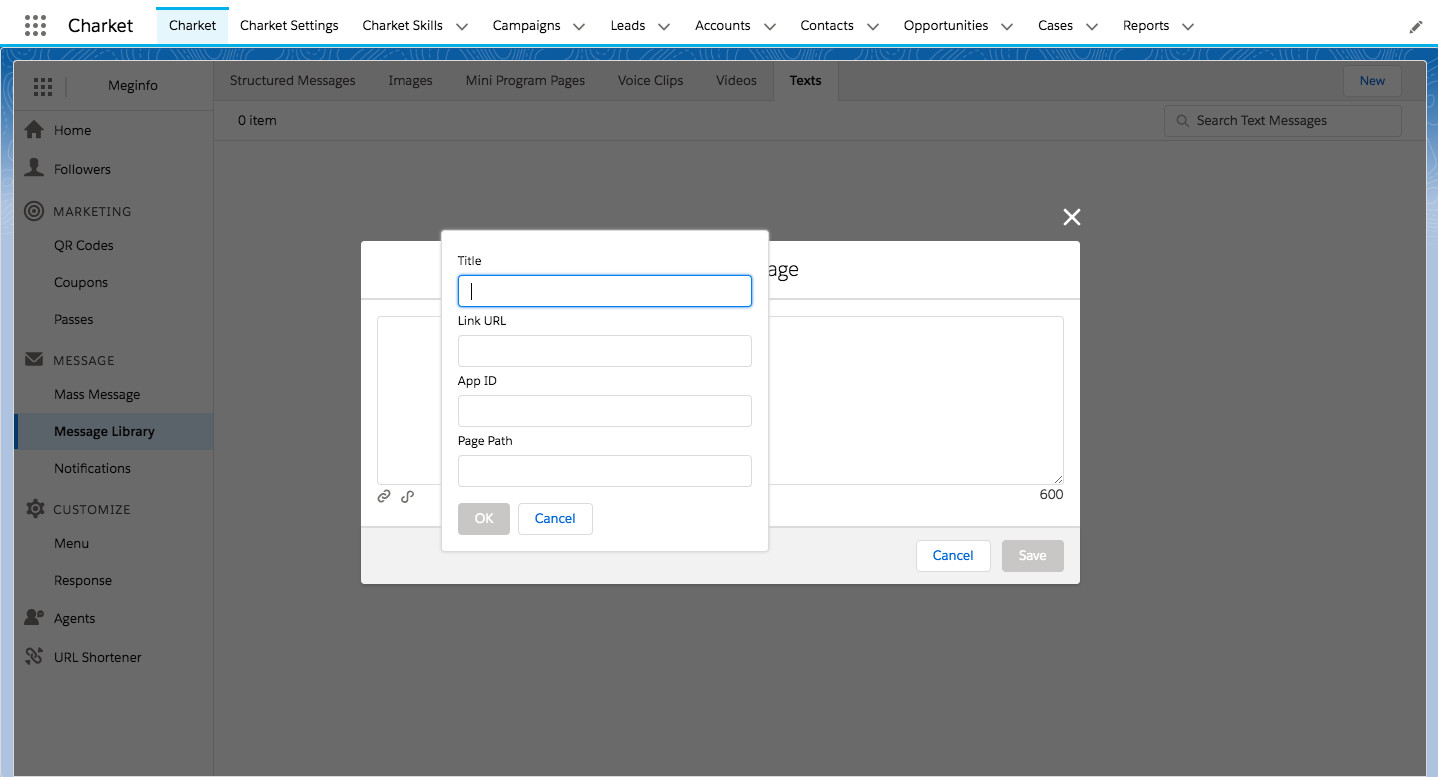Expand the Campaigns dropdown chevron
Viewport: 1438px width, 777px height.
pyautogui.click(x=579, y=27)
